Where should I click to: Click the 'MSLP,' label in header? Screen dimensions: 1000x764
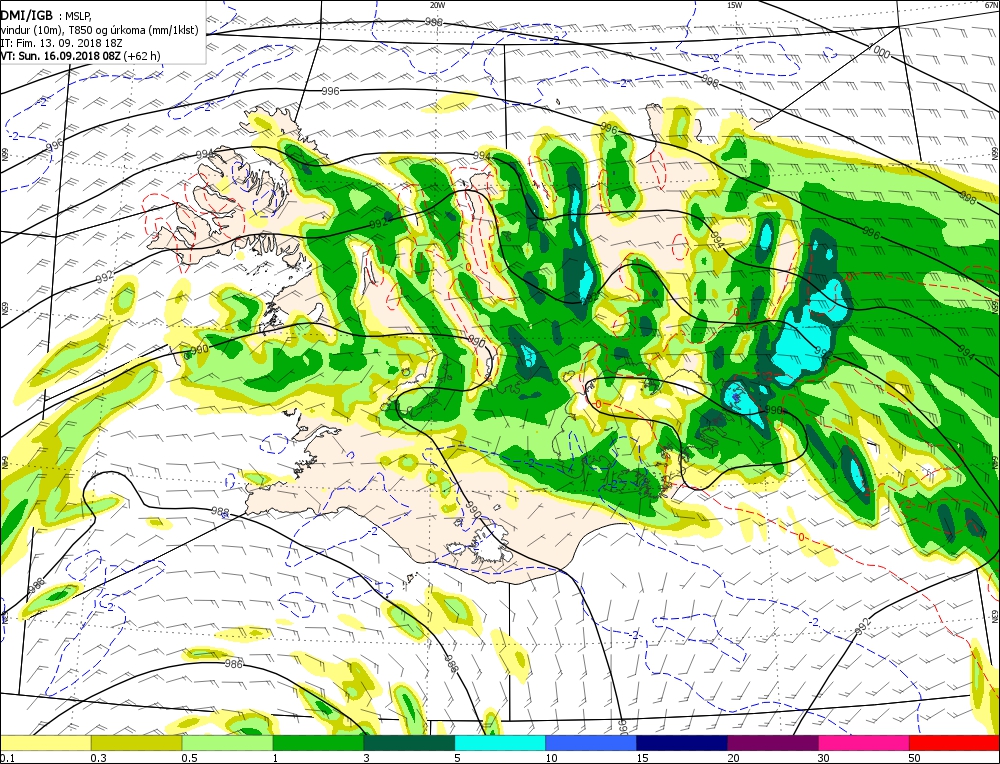[x=78, y=17]
